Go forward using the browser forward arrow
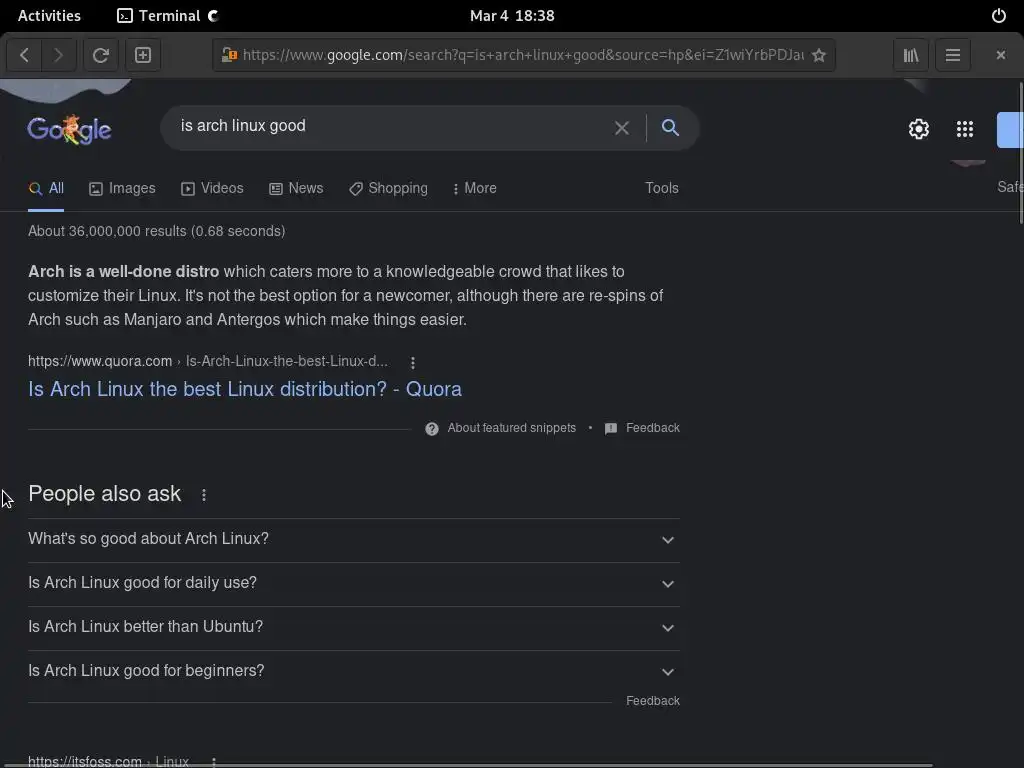Screen dimensions: 1024x768 (58, 55)
